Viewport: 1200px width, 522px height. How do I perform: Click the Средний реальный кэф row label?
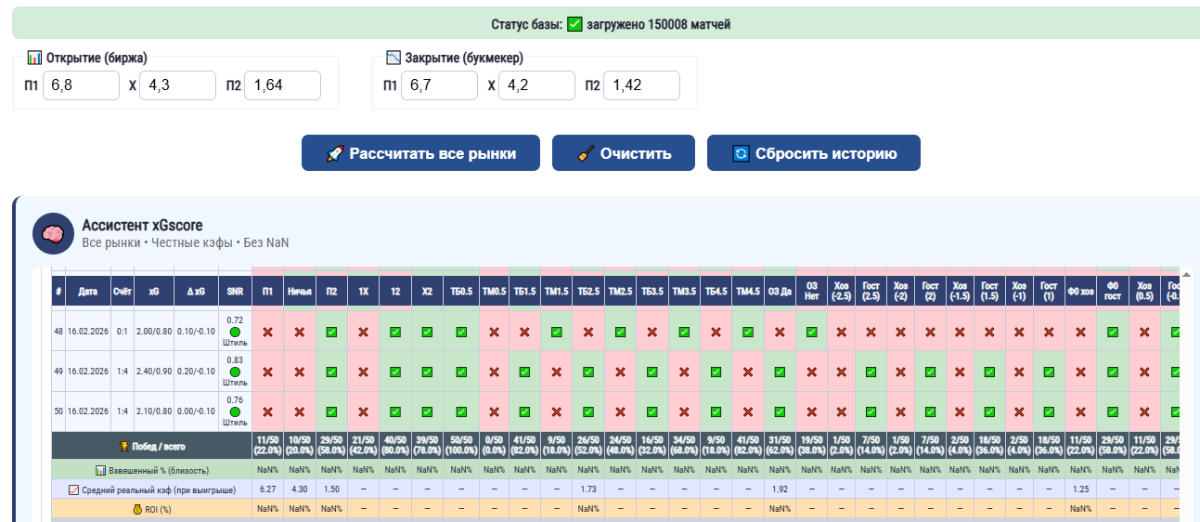tap(150, 489)
